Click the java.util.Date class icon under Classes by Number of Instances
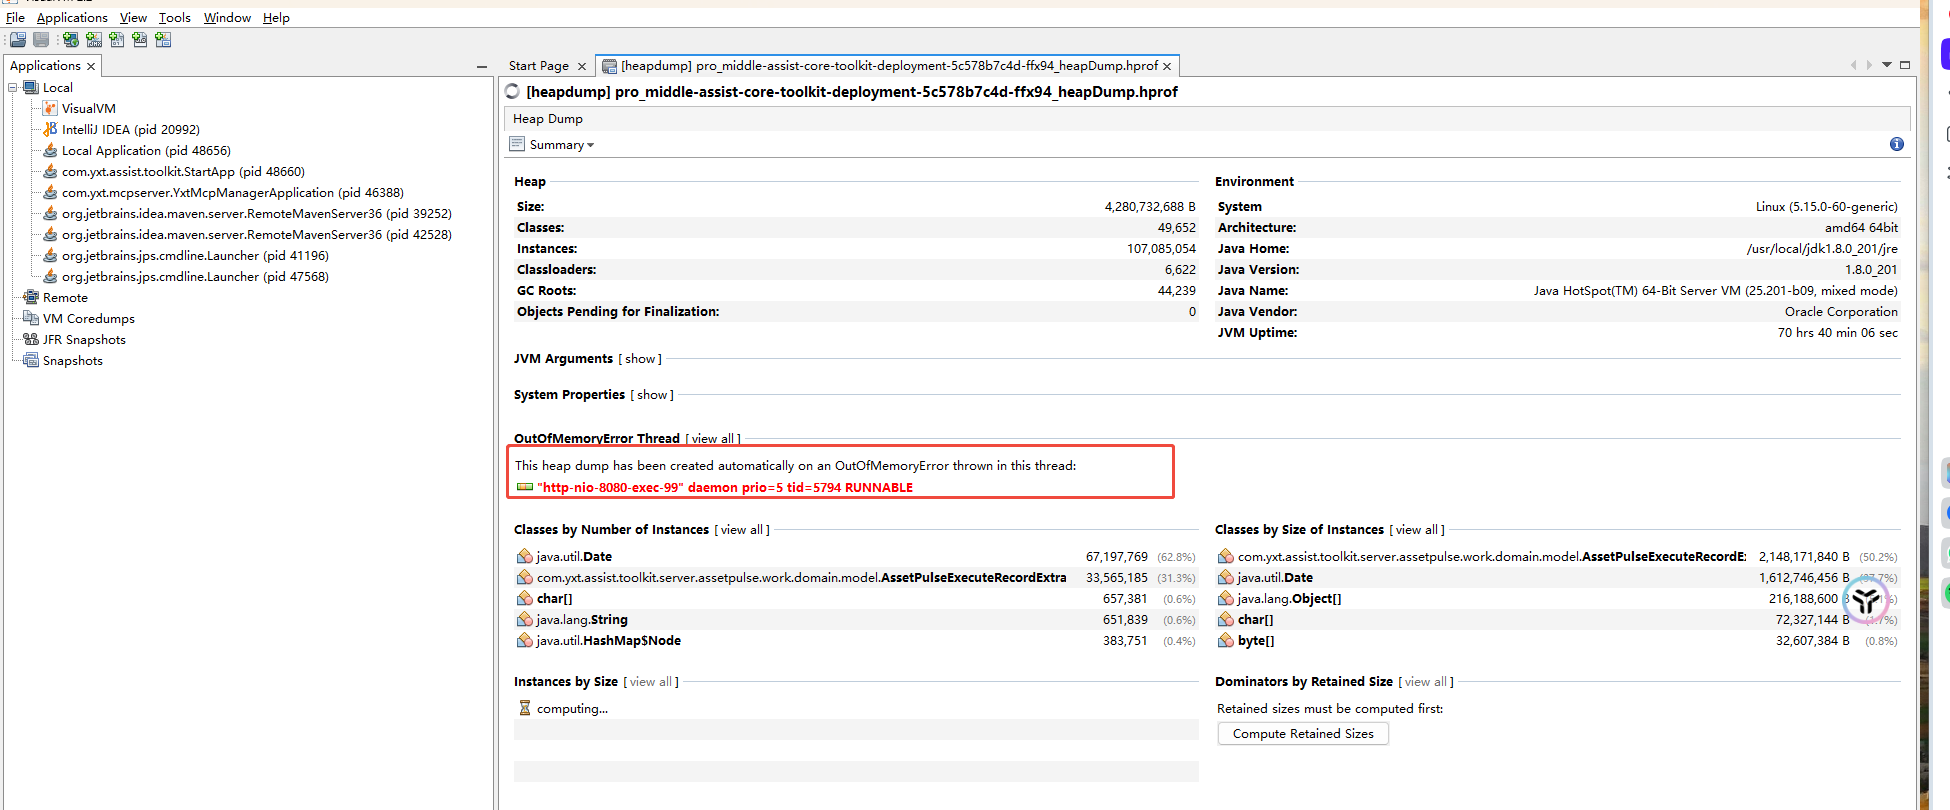This screenshot has height=810, width=1950. click(x=524, y=556)
